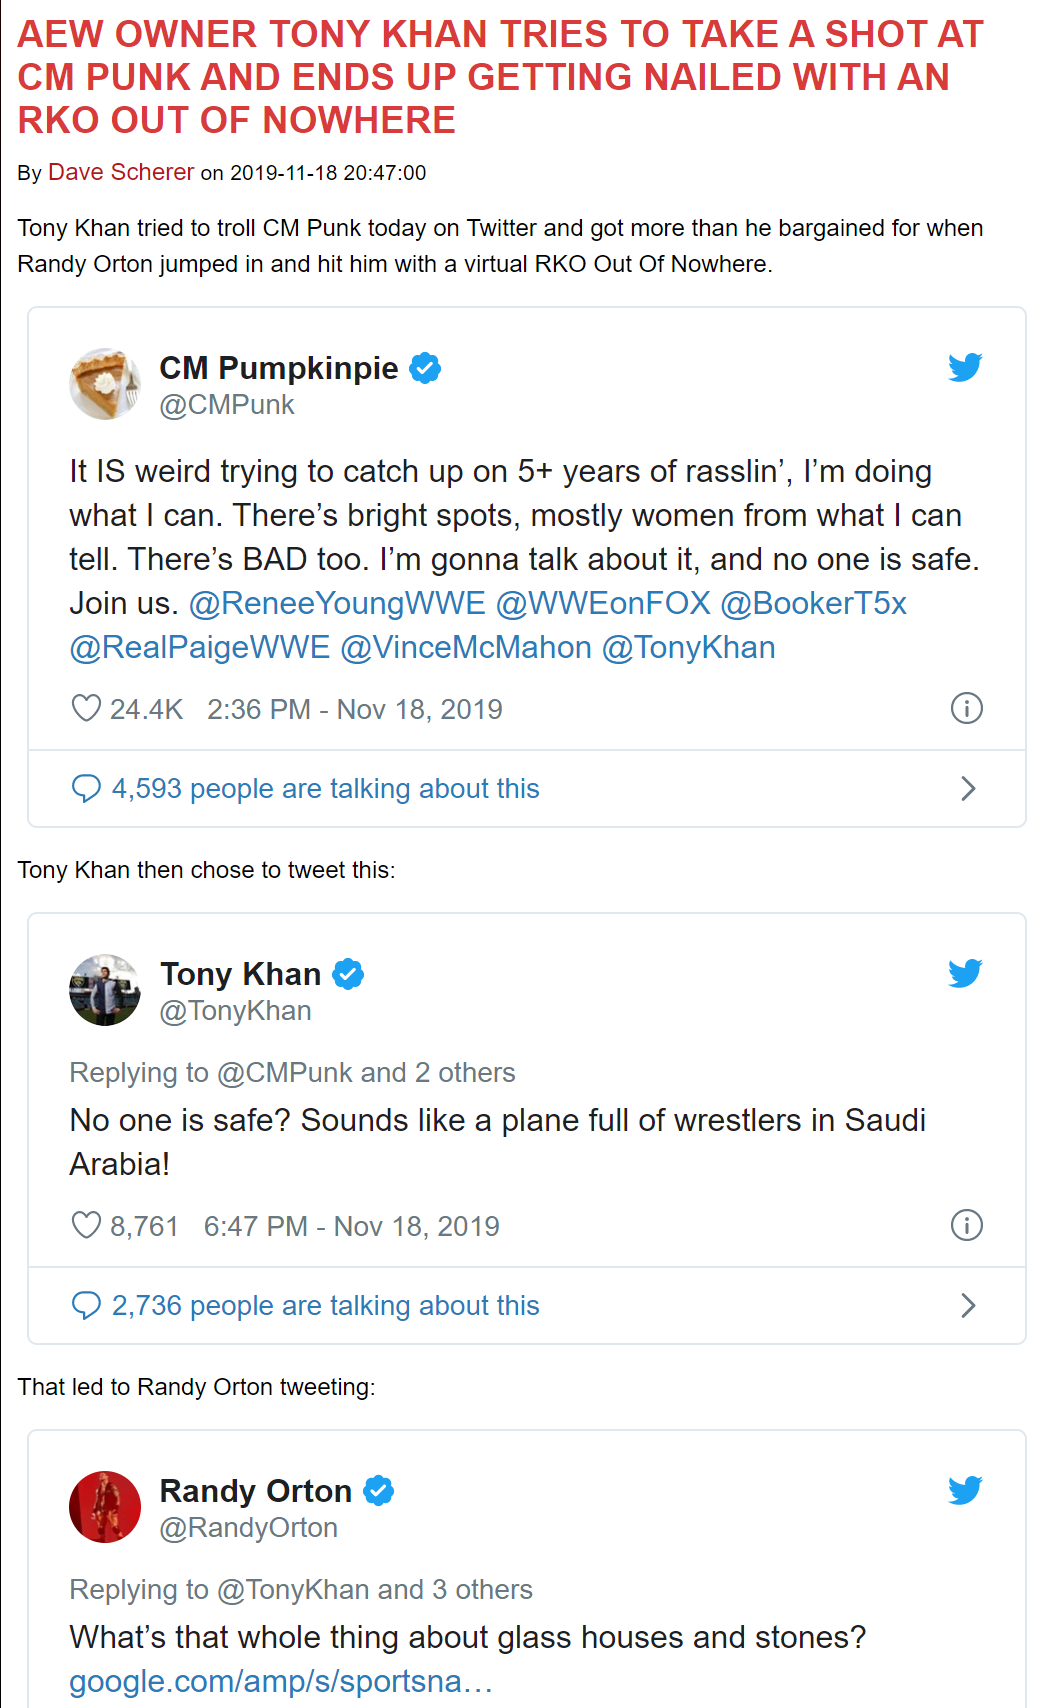Viewport: 1045px width, 1708px height.
Task: Click the Twitter bird icon on Tony Khan's tweet
Action: (x=965, y=974)
